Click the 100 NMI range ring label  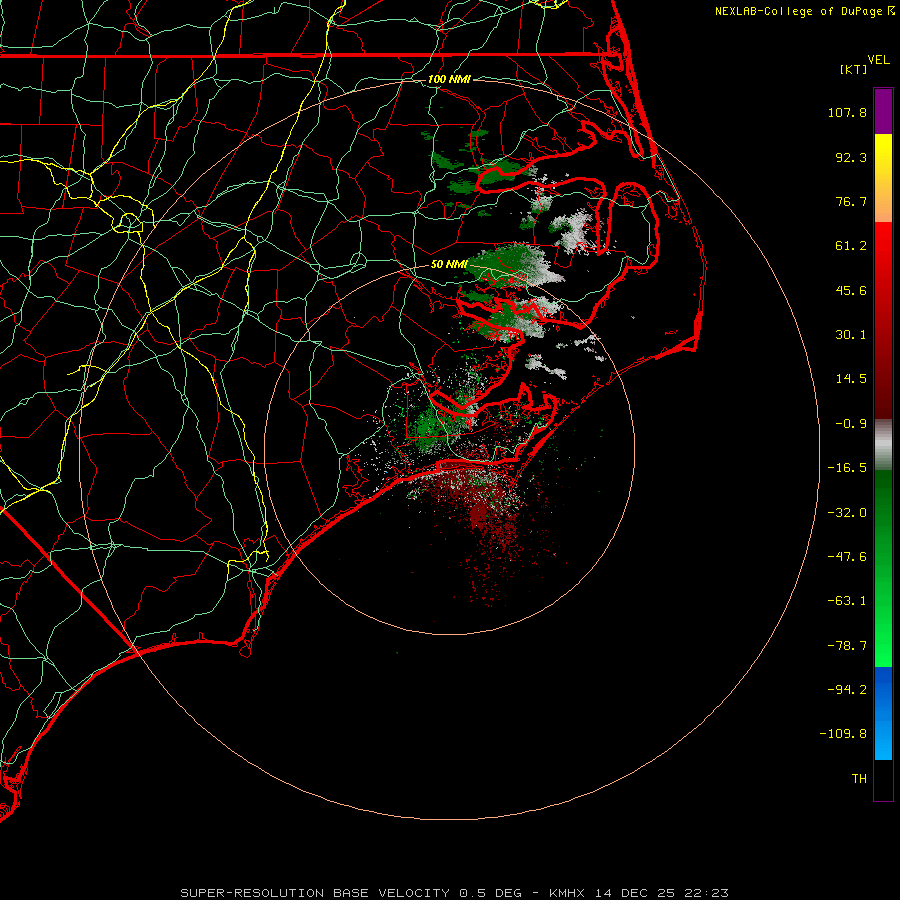[x=449, y=79]
